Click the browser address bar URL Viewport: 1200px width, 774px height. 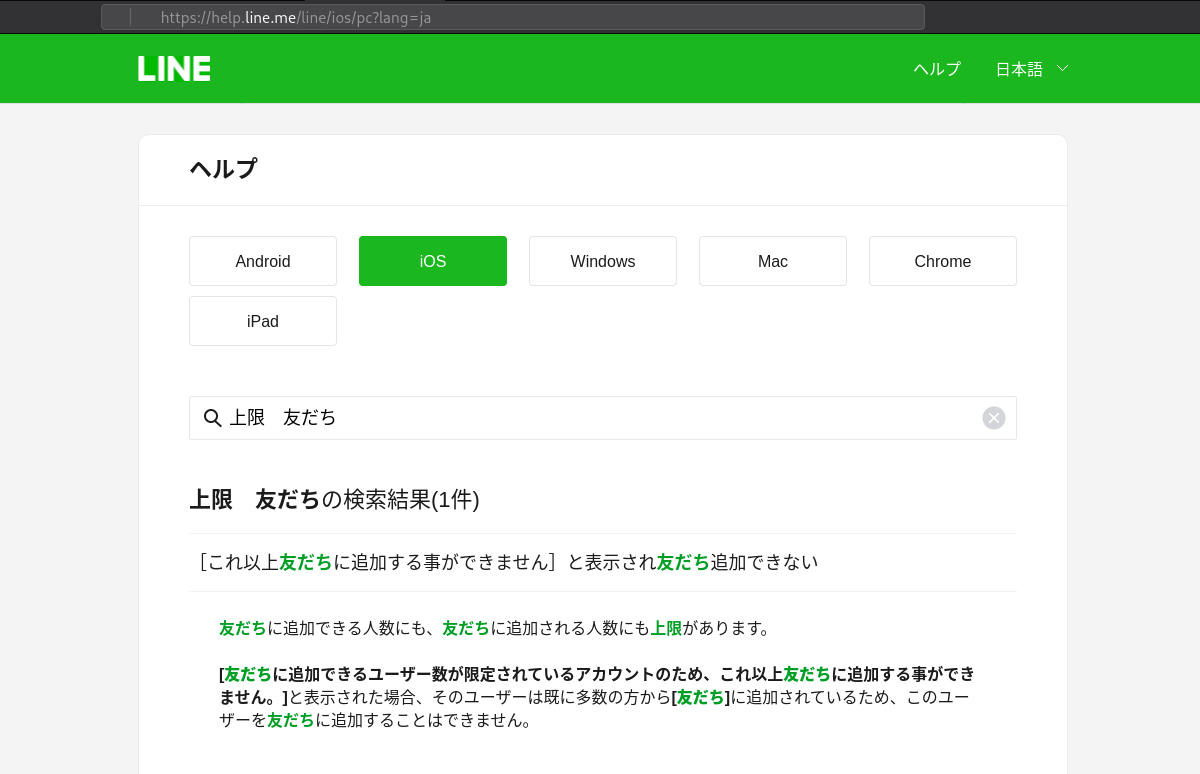tap(296, 17)
